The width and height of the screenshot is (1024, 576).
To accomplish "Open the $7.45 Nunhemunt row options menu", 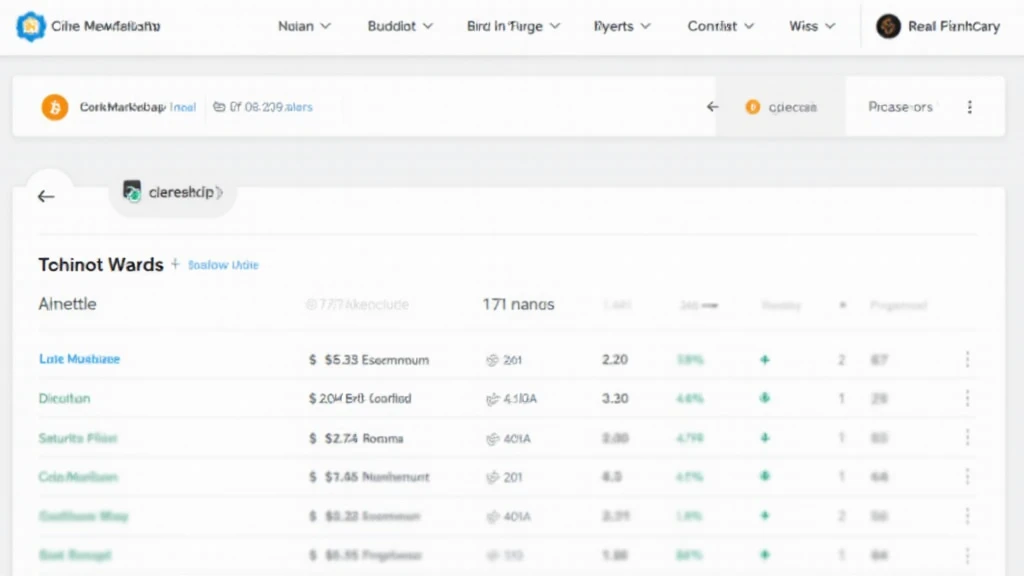I will click(x=967, y=477).
